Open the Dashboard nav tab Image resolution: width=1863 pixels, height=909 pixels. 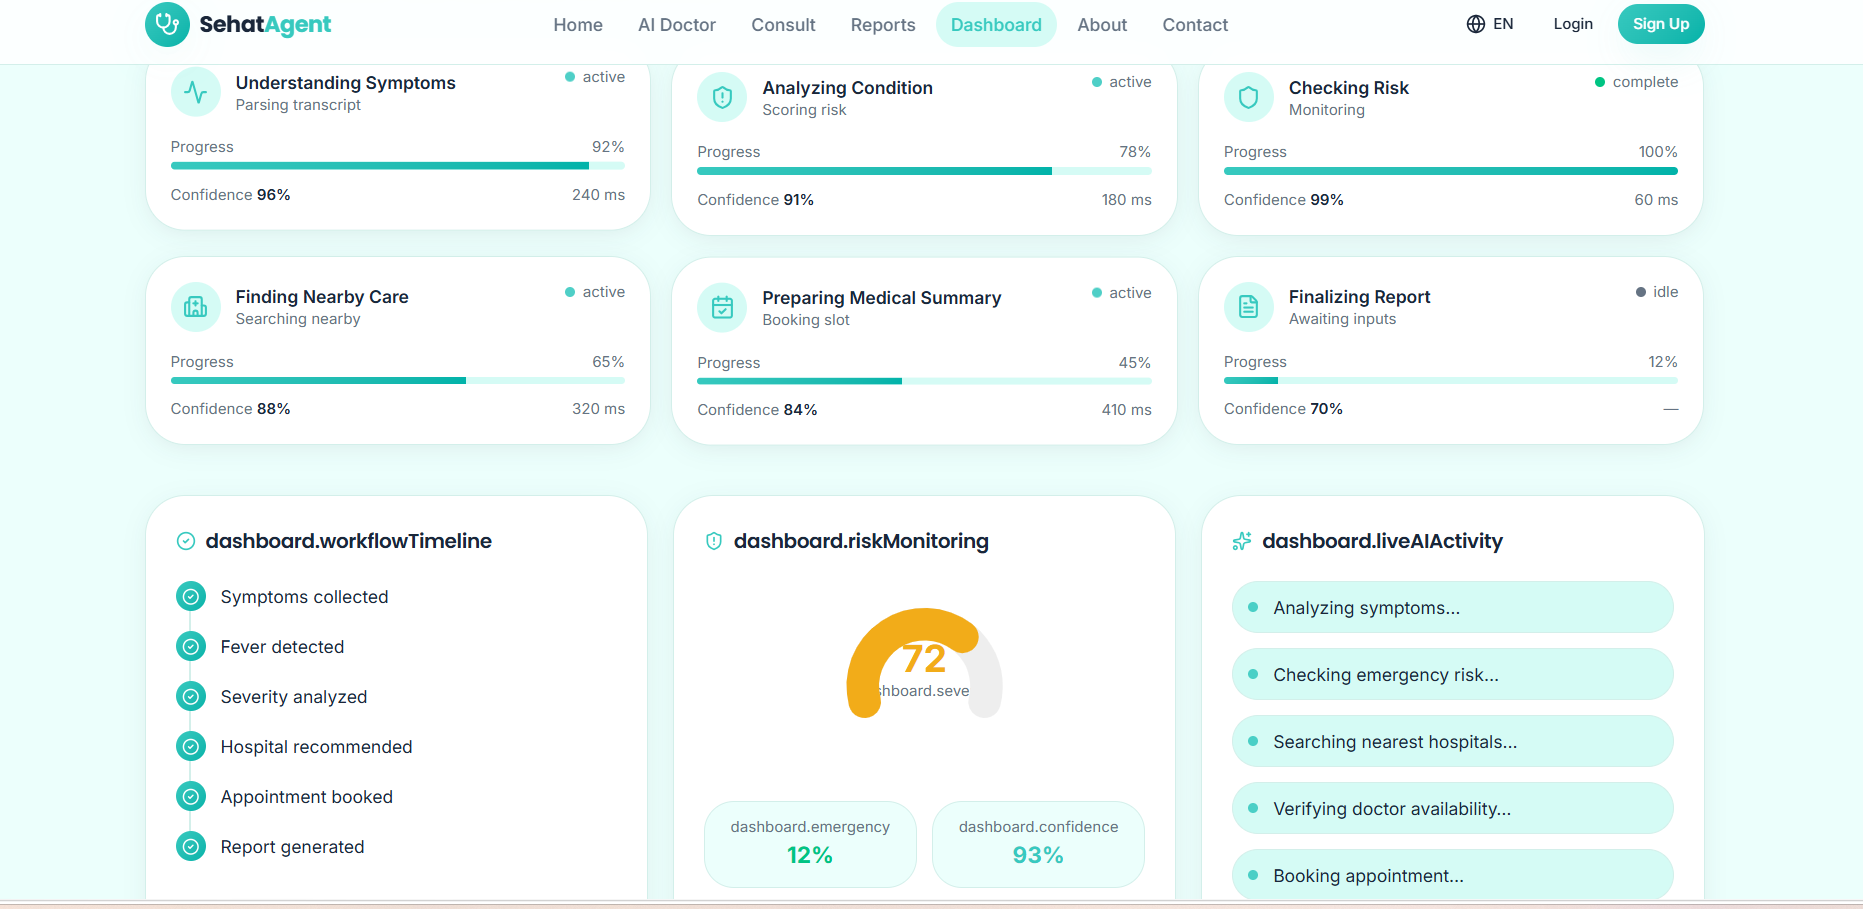[996, 25]
